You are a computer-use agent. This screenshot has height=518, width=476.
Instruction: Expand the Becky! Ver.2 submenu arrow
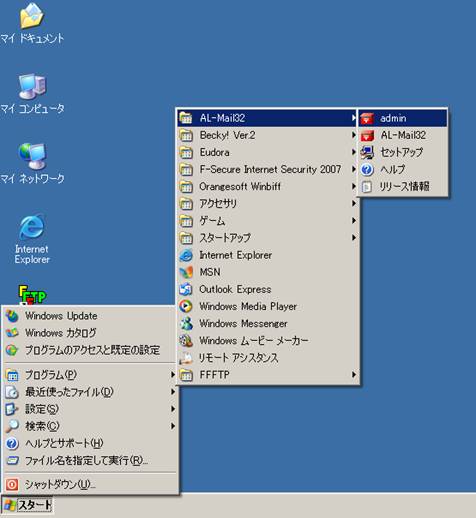[x=354, y=135]
